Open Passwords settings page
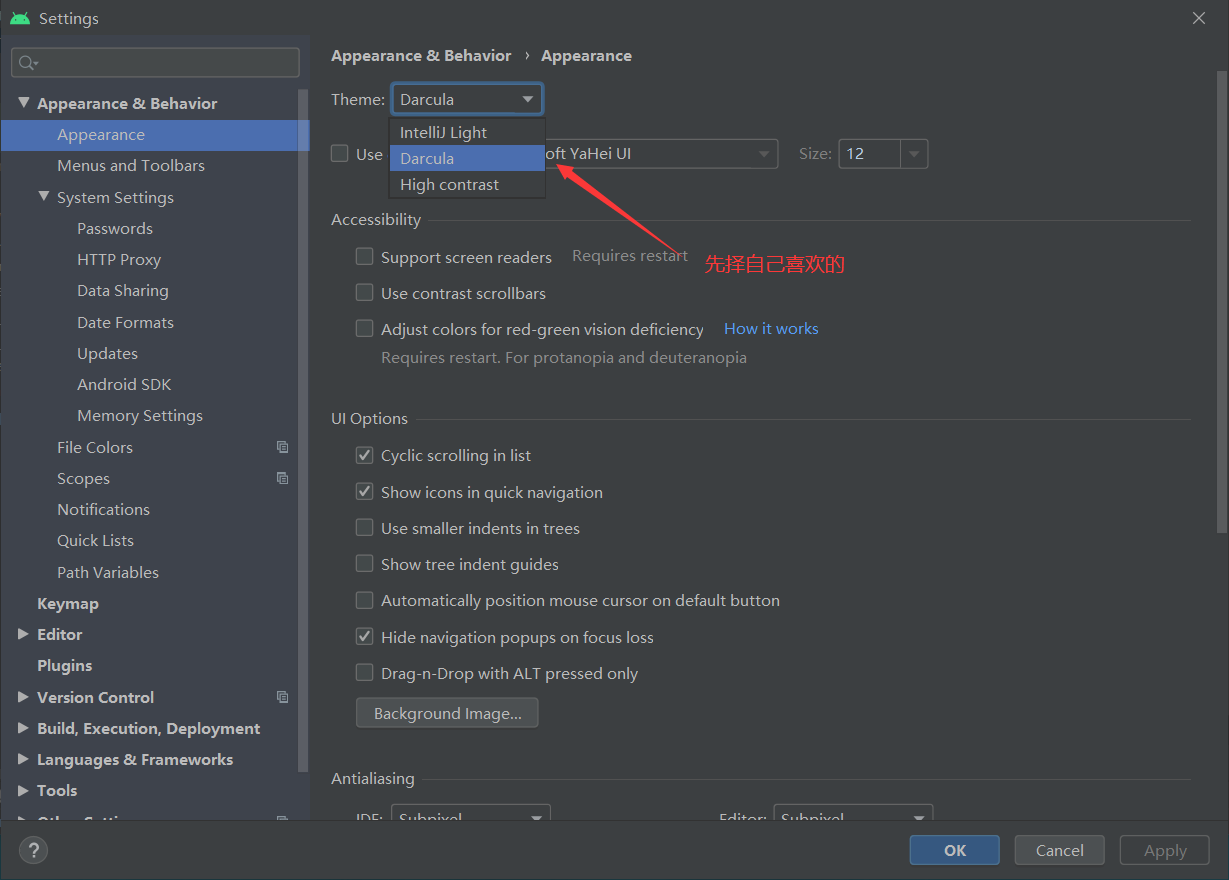1229x880 pixels. (115, 228)
